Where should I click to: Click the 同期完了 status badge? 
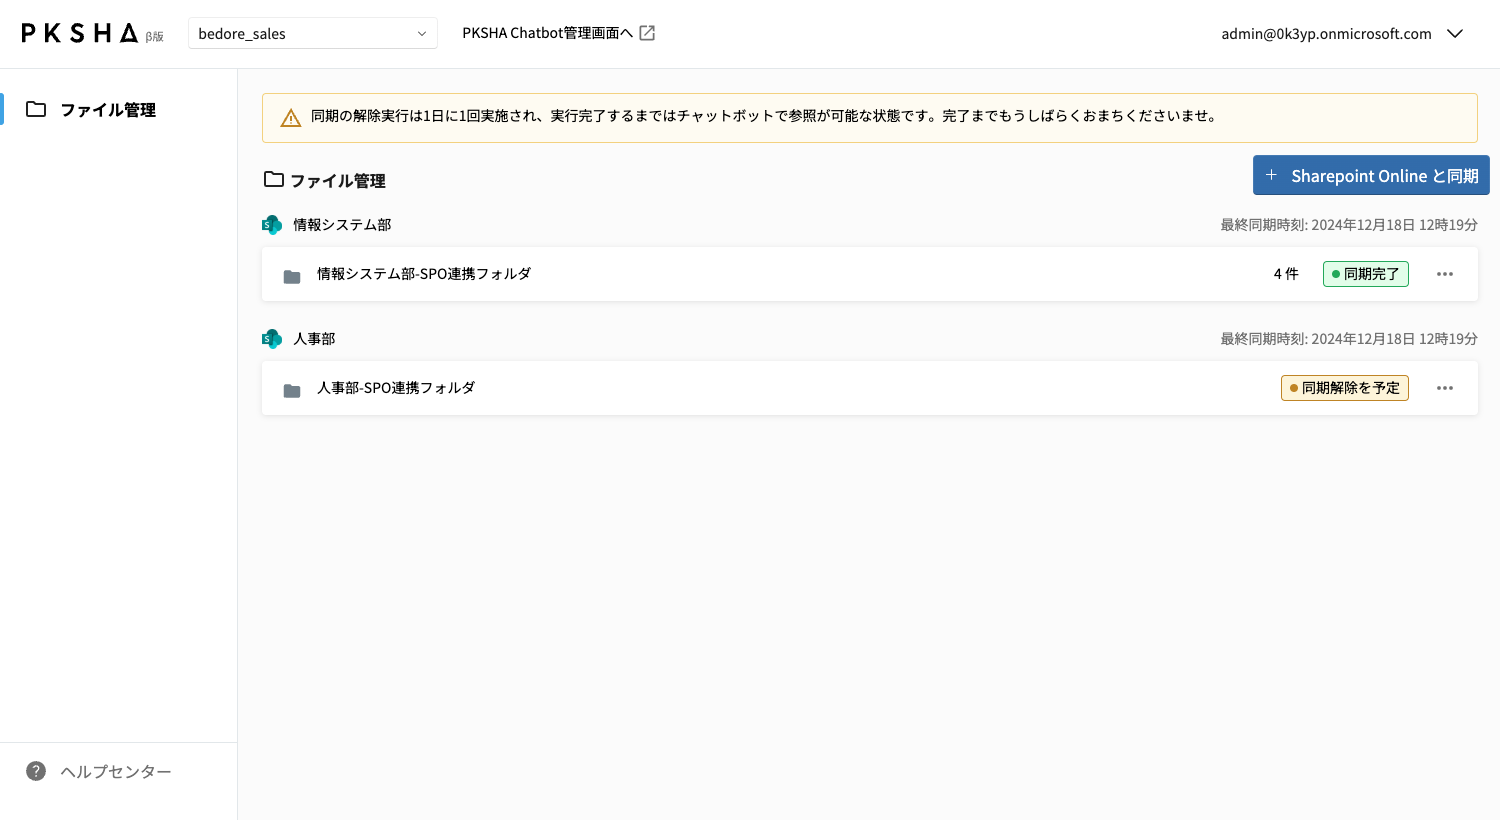click(x=1366, y=274)
